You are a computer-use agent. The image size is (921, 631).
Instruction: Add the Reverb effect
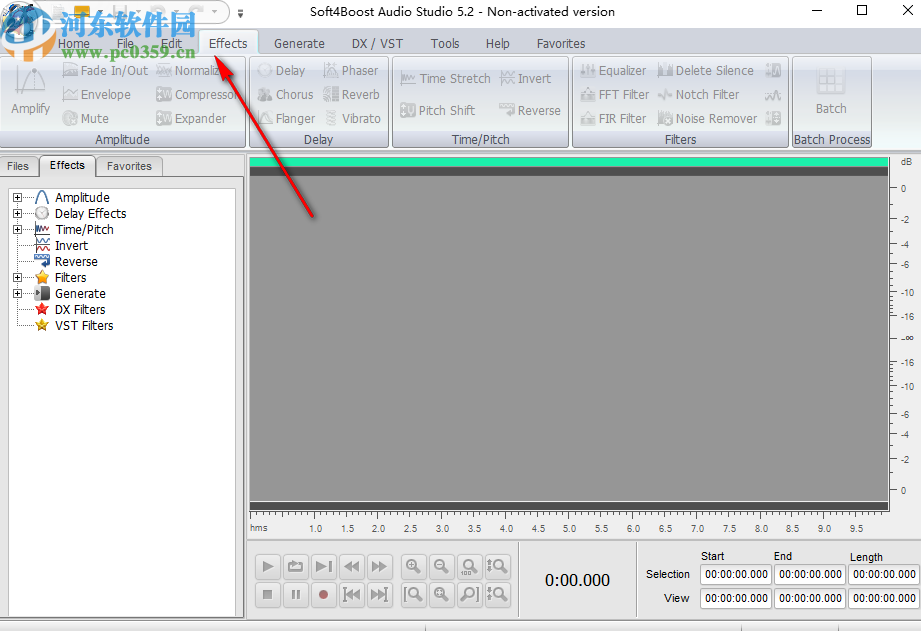[x=351, y=95]
